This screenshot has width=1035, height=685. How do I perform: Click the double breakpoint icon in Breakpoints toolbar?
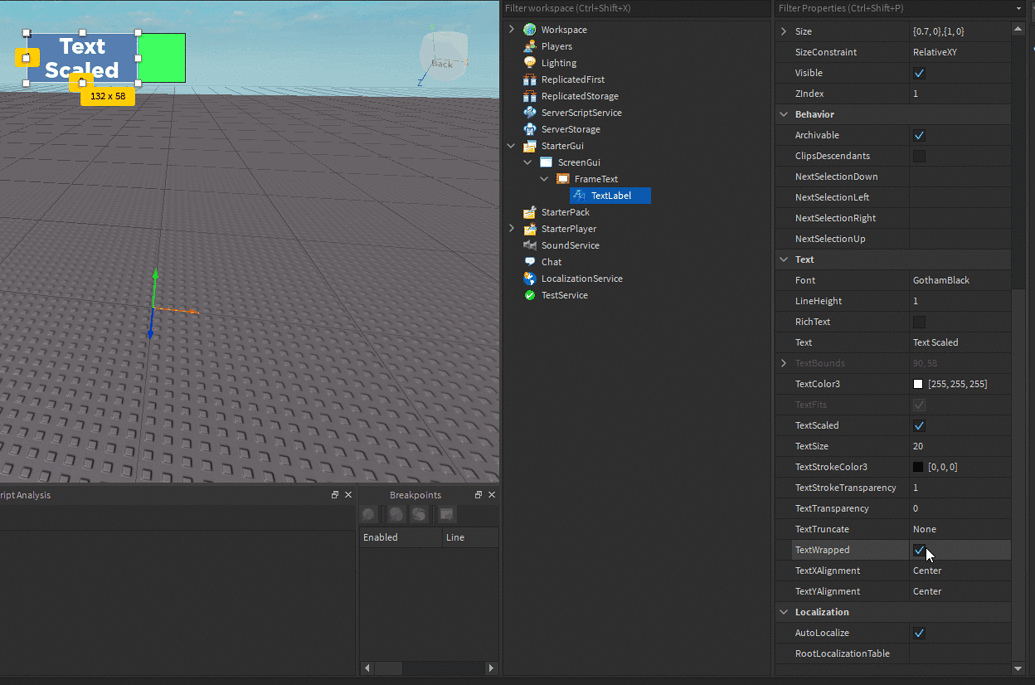click(396, 514)
